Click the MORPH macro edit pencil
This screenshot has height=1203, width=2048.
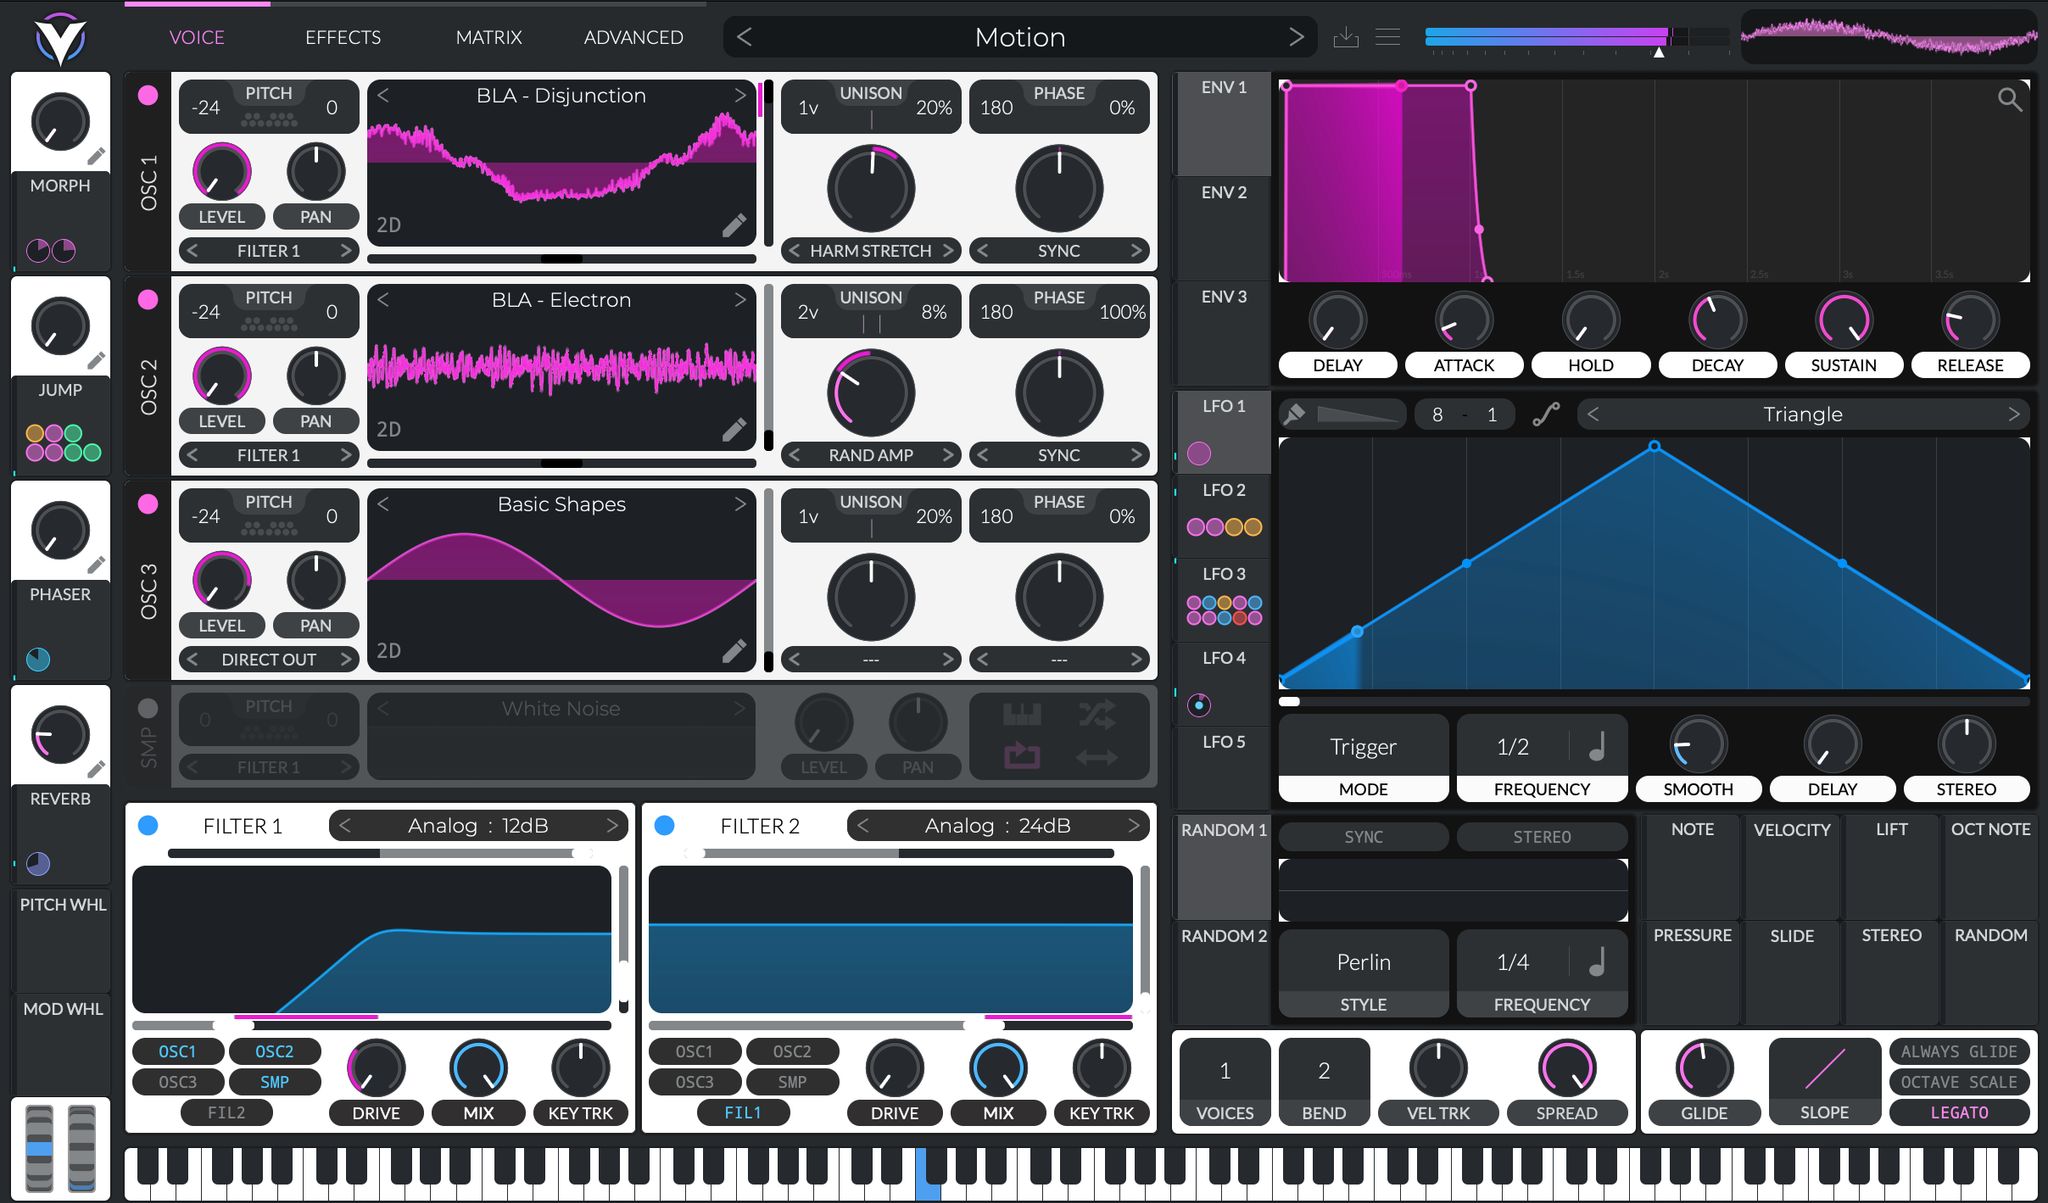point(96,156)
